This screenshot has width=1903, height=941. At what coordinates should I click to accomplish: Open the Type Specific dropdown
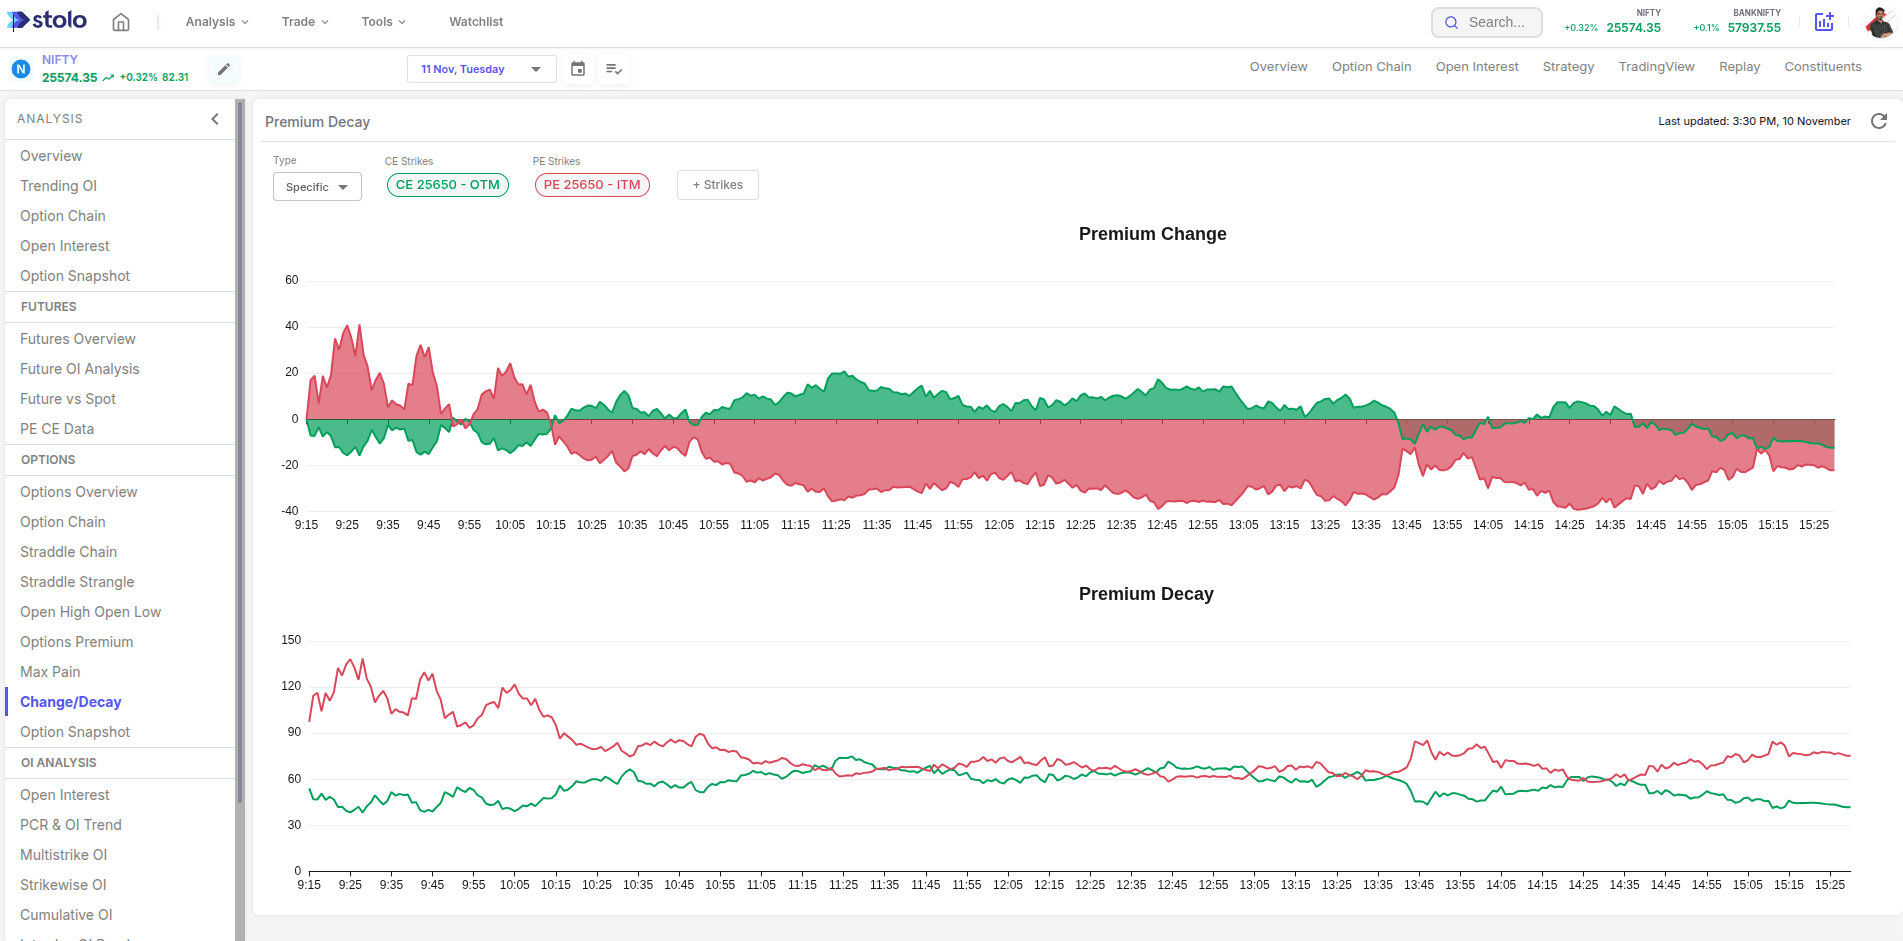click(317, 187)
